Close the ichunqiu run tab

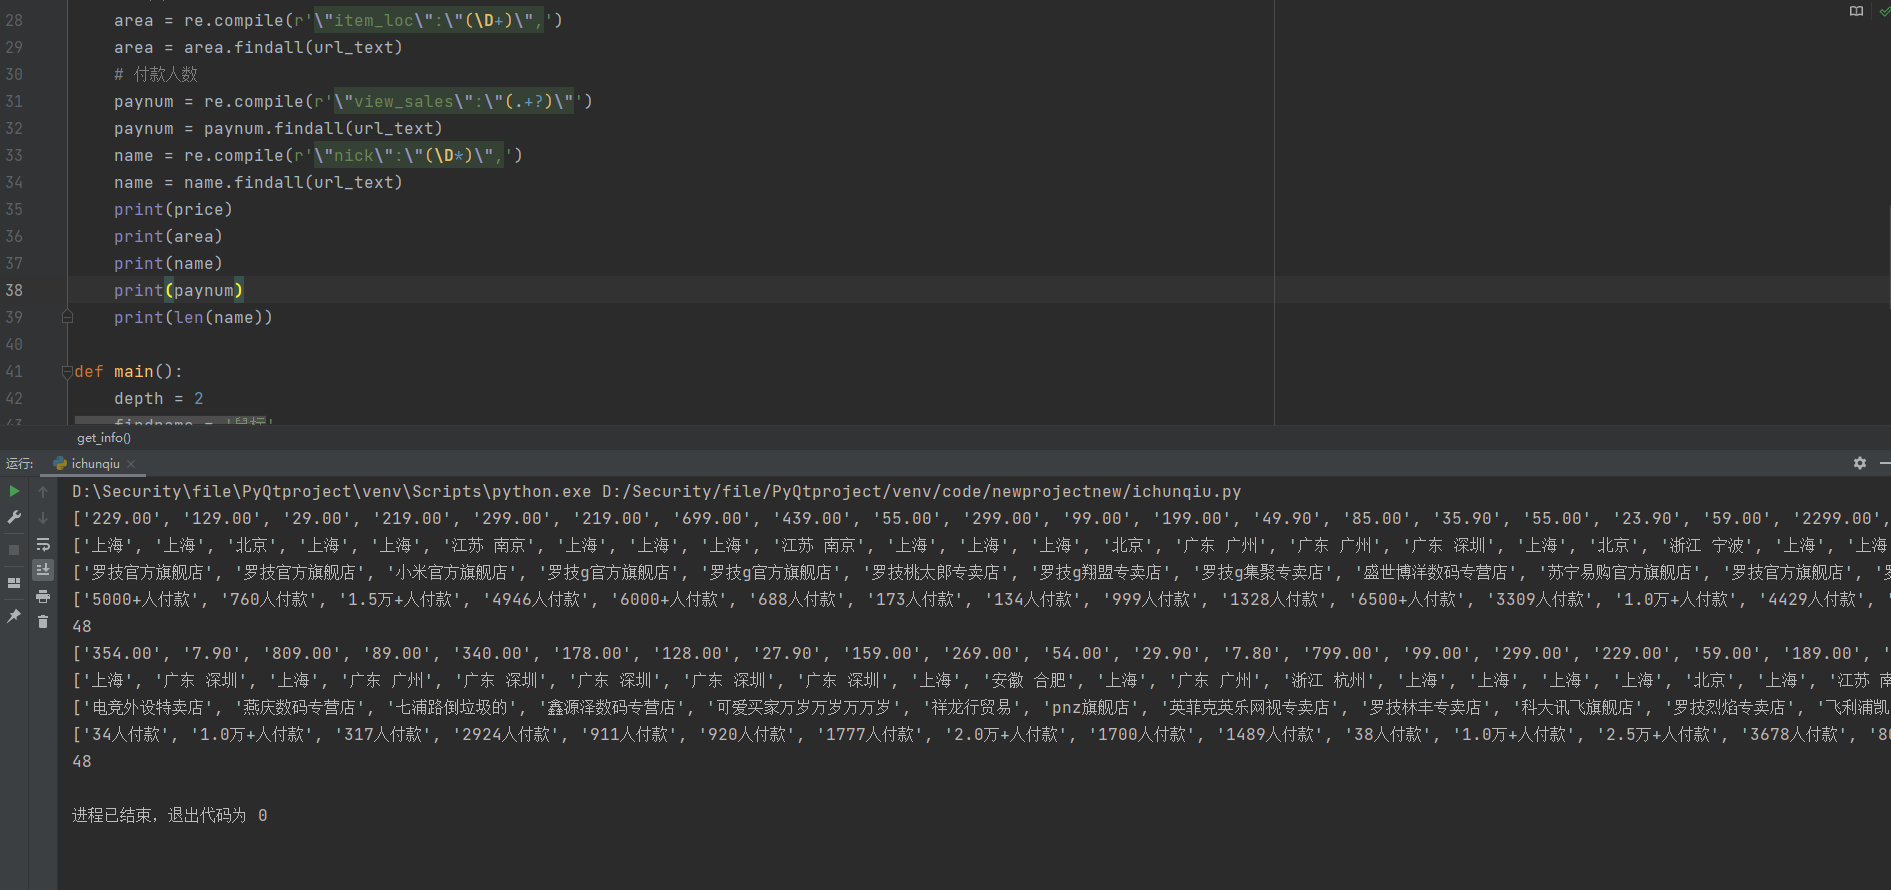[131, 463]
